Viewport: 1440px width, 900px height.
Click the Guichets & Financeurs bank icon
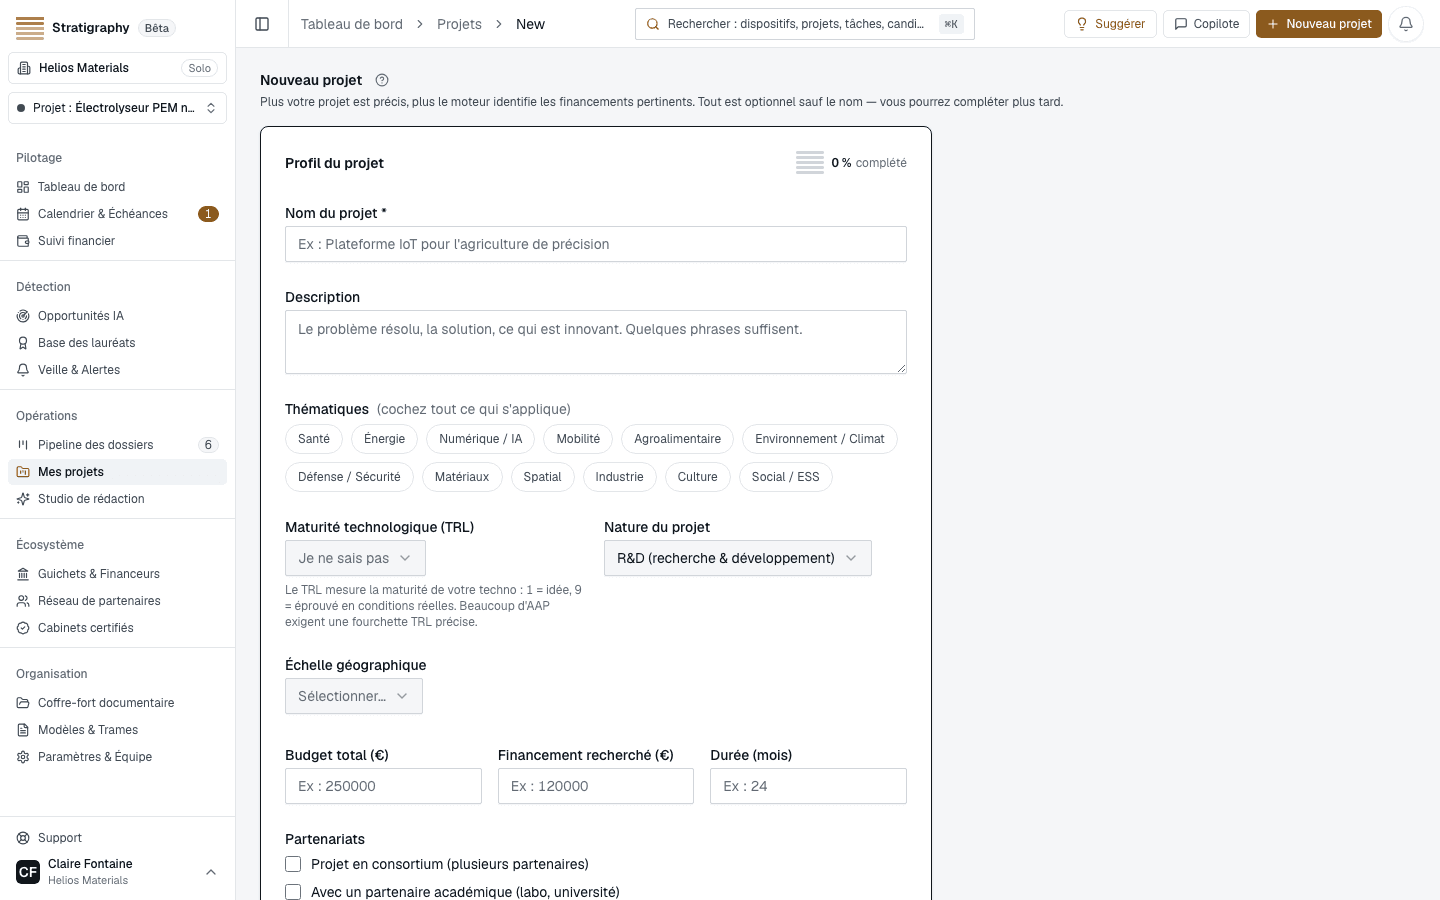point(23,574)
